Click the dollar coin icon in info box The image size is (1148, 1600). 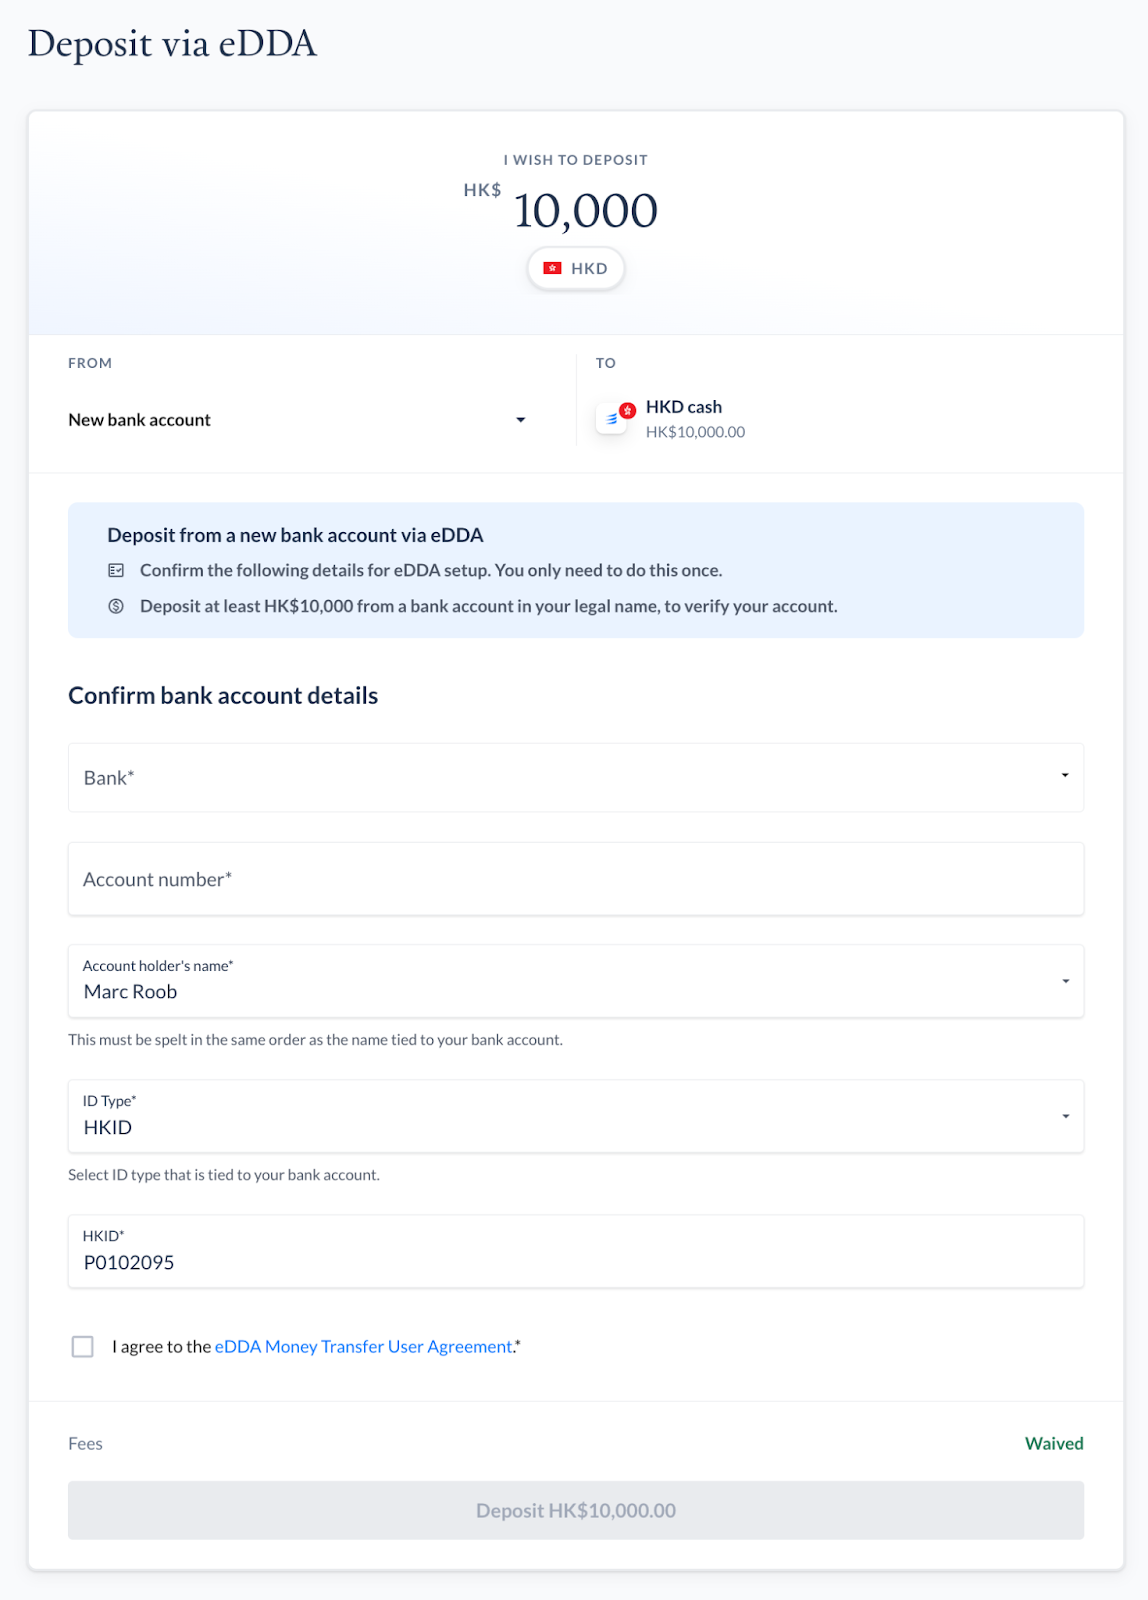[x=116, y=606]
